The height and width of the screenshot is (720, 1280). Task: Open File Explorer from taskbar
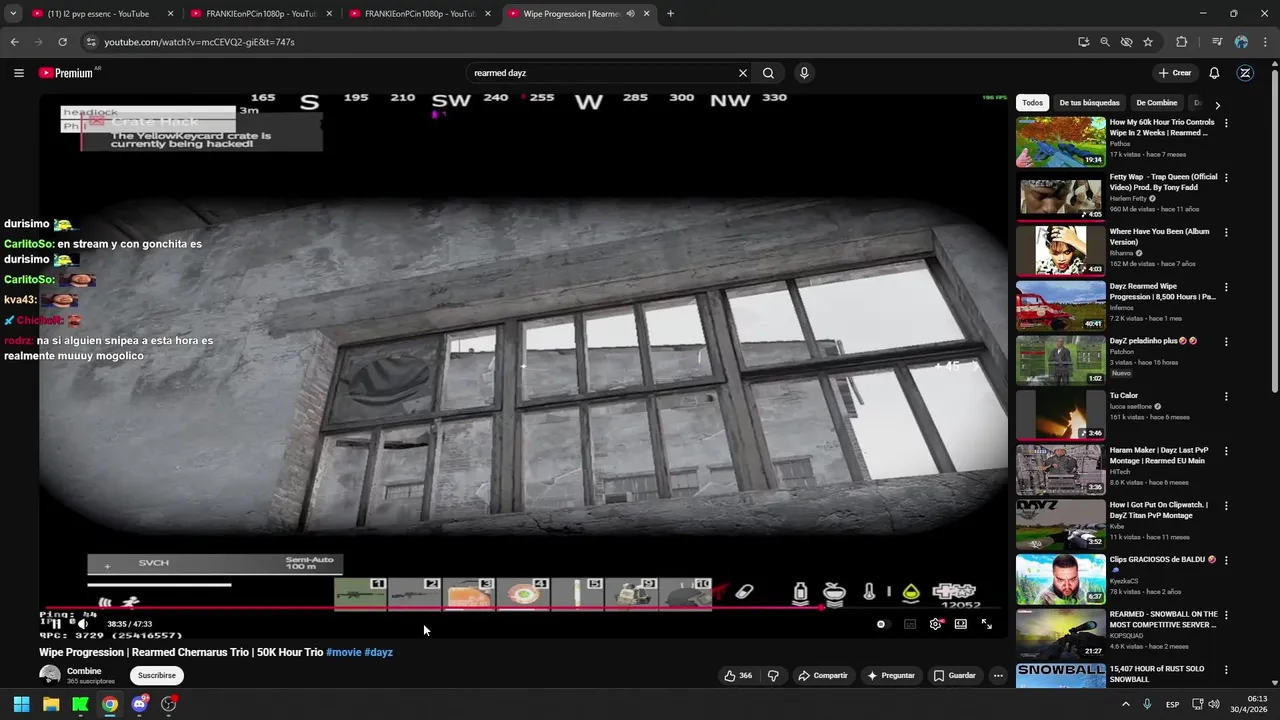pos(51,704)
